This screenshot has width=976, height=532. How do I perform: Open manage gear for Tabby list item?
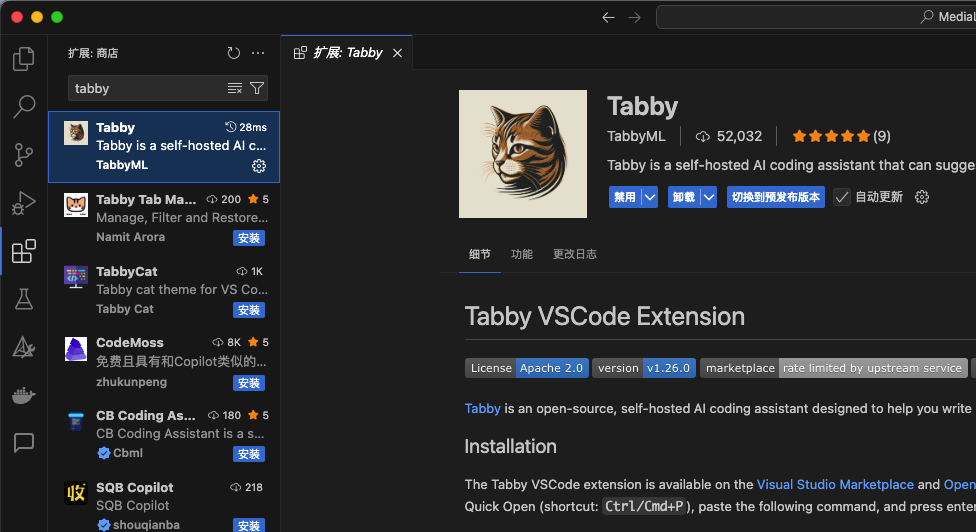(258, 166)
